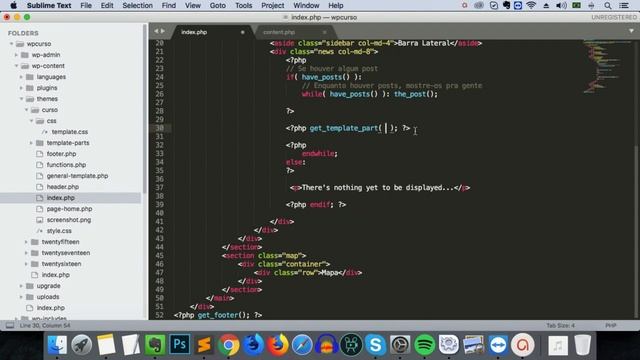Click line number 37 in gutter
Viewport: 640px width, 360px height.
159,188
